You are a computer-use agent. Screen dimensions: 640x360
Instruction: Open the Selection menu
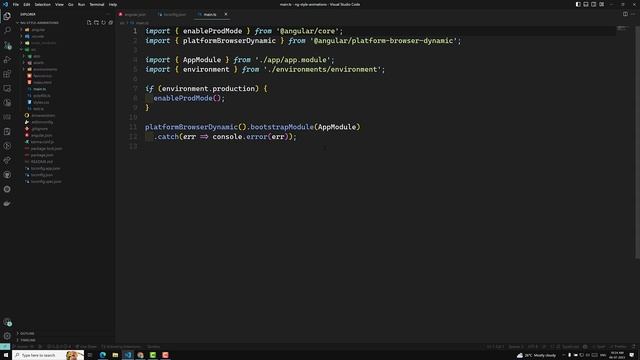click(x=42, y=4)
